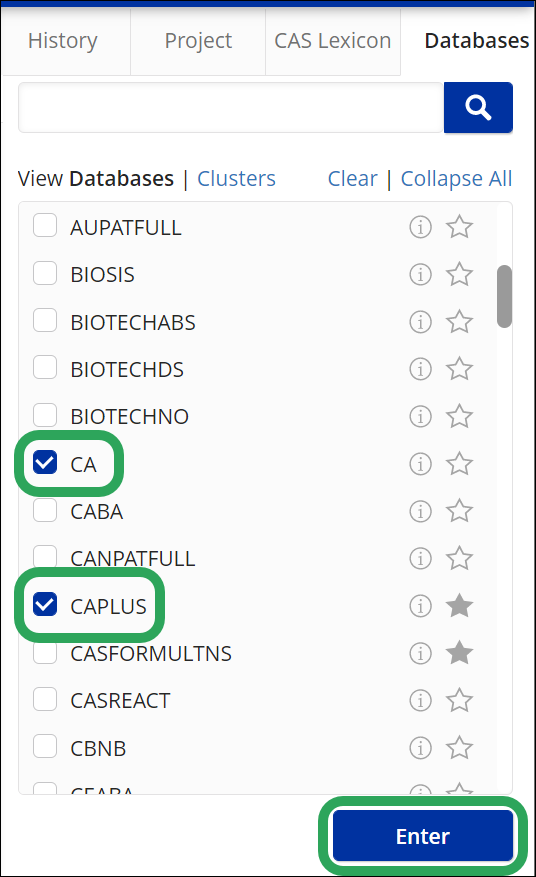Click the star next to CBNB
Screen dimensions: 536x877
[x=459, y=748]
